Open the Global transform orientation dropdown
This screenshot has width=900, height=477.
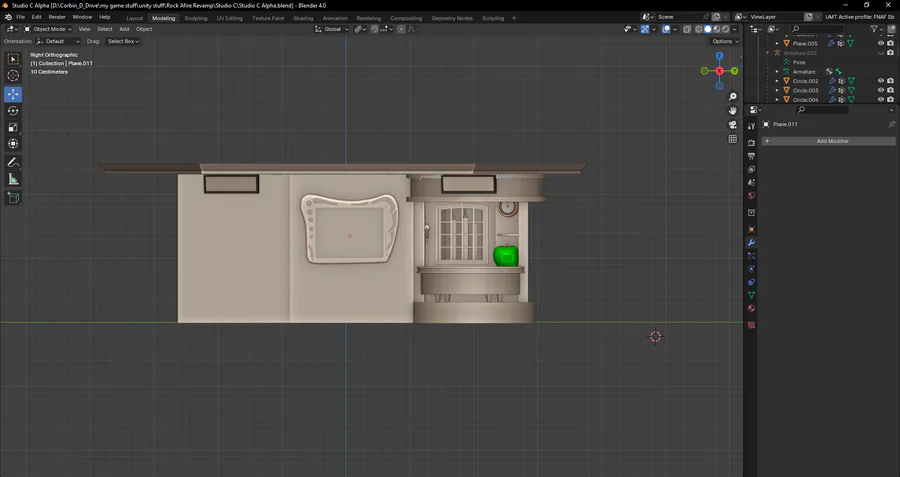333,29
